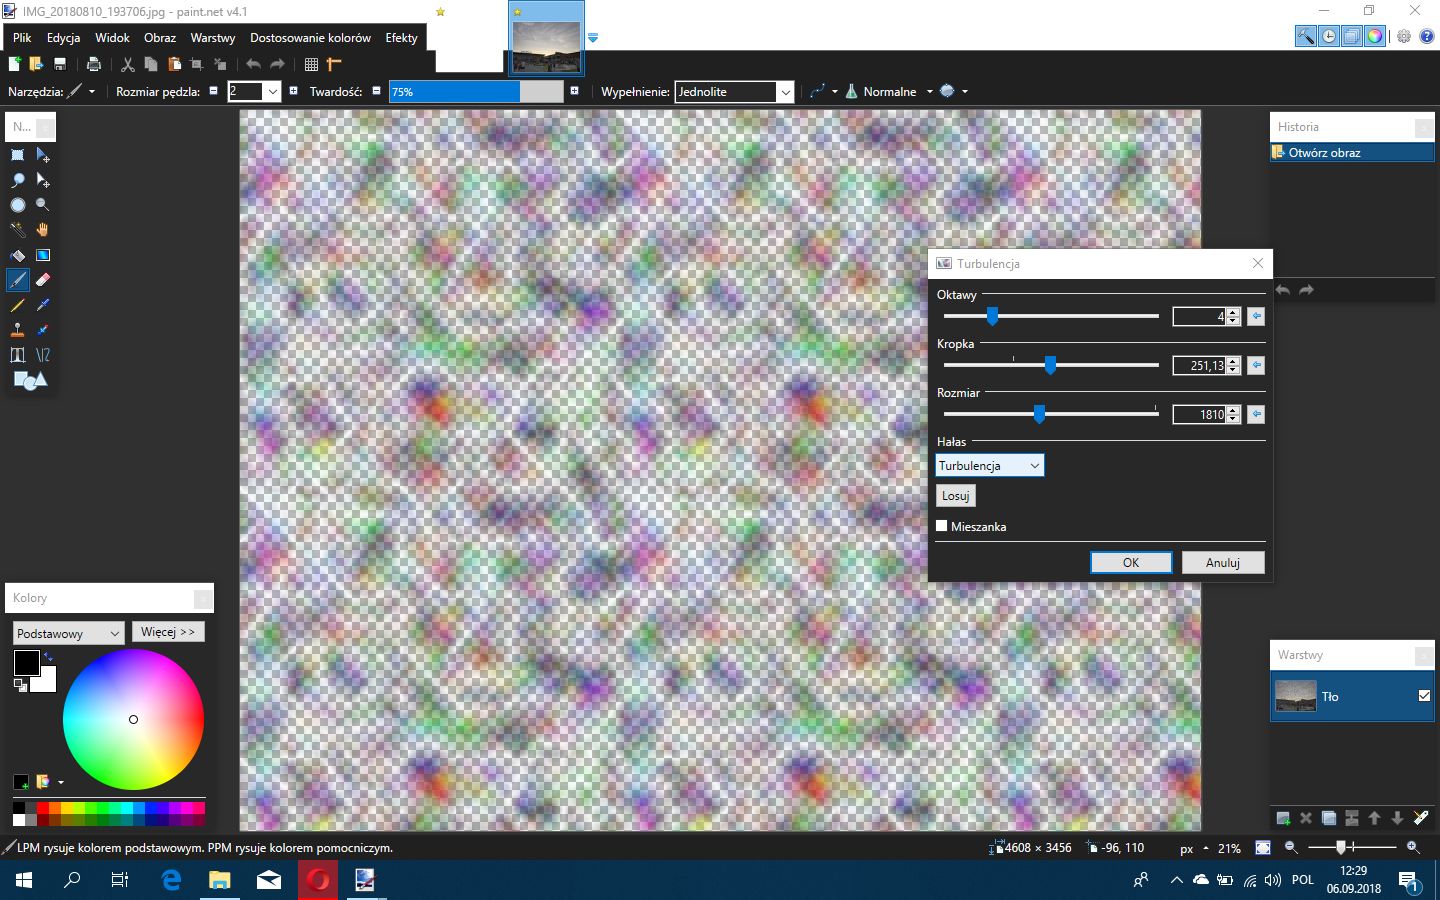Toggle the rulers icon
Viewport: 1440px width, 900px height.
(x=334, y=64)
